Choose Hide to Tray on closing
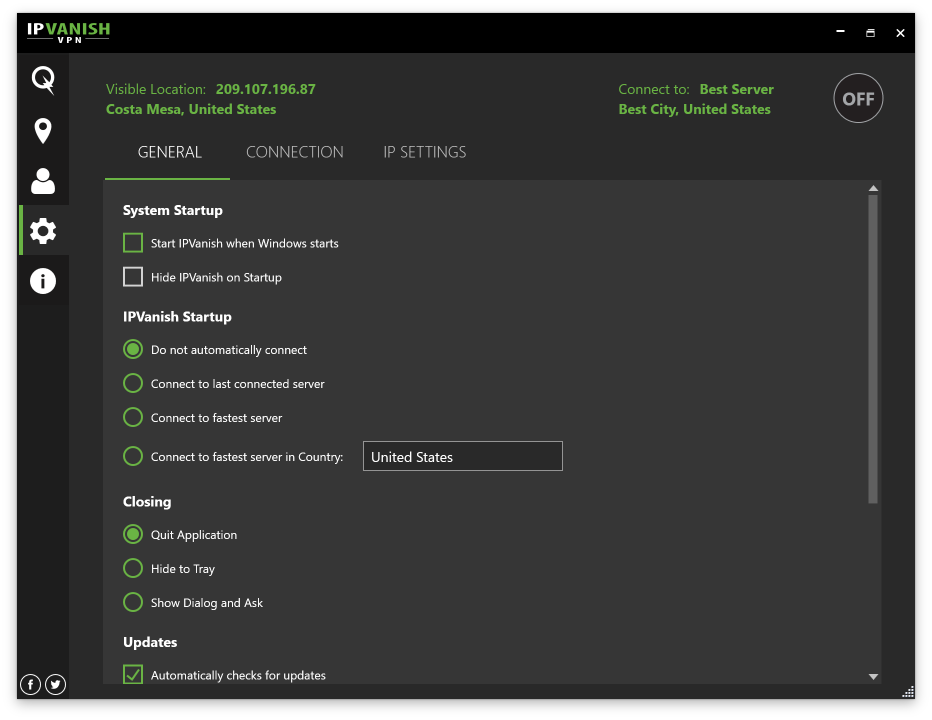Screen dimensions: 932x720 [x=133, y=568]
